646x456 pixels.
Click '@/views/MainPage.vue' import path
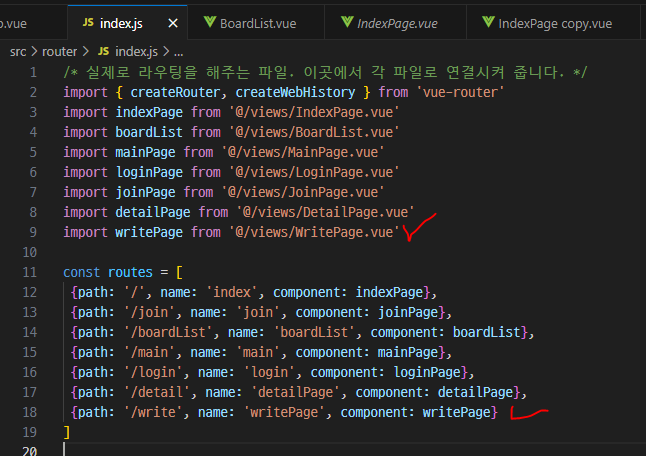(x=303, y=152)
